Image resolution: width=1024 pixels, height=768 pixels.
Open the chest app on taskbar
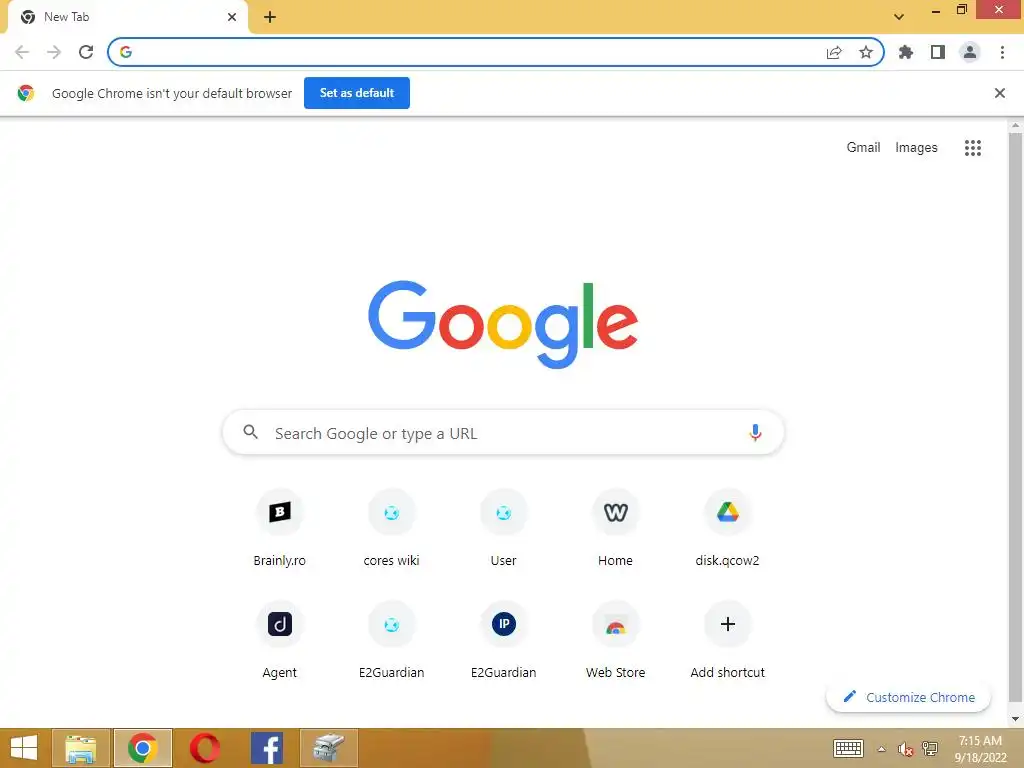coord(329,748)
